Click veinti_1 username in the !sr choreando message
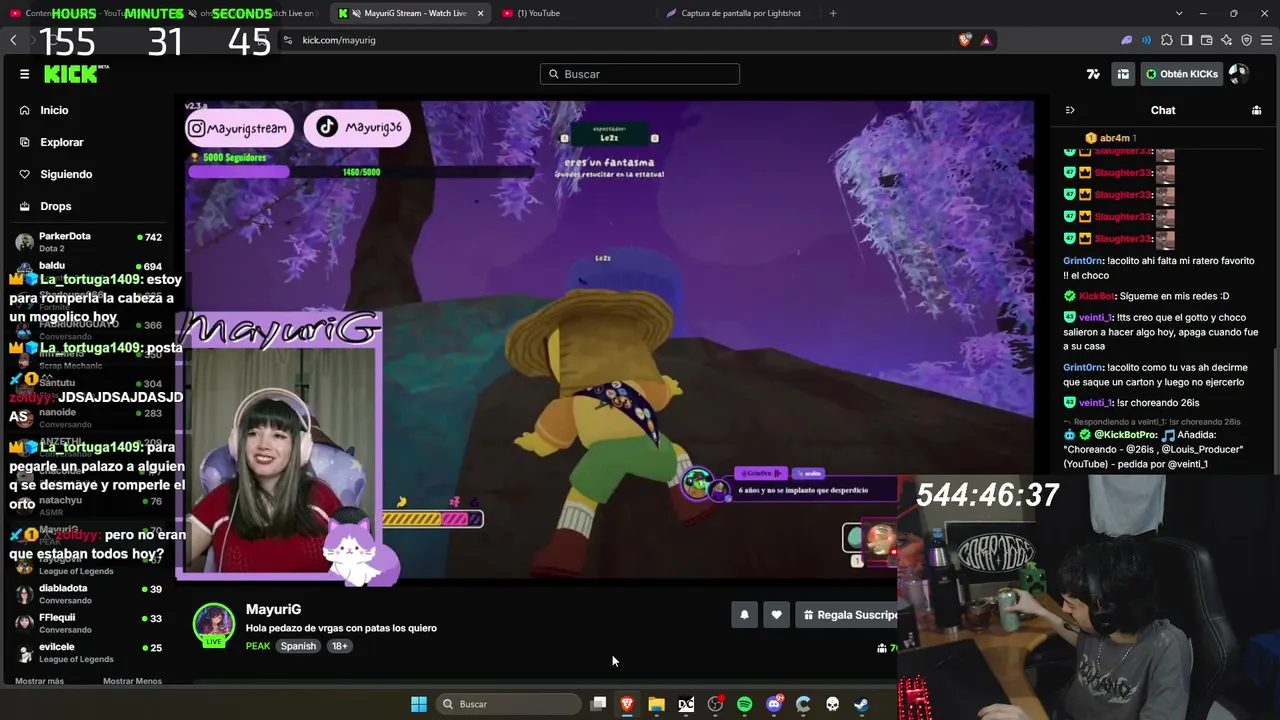The image size is (1280, 720). pos(1096,403)
